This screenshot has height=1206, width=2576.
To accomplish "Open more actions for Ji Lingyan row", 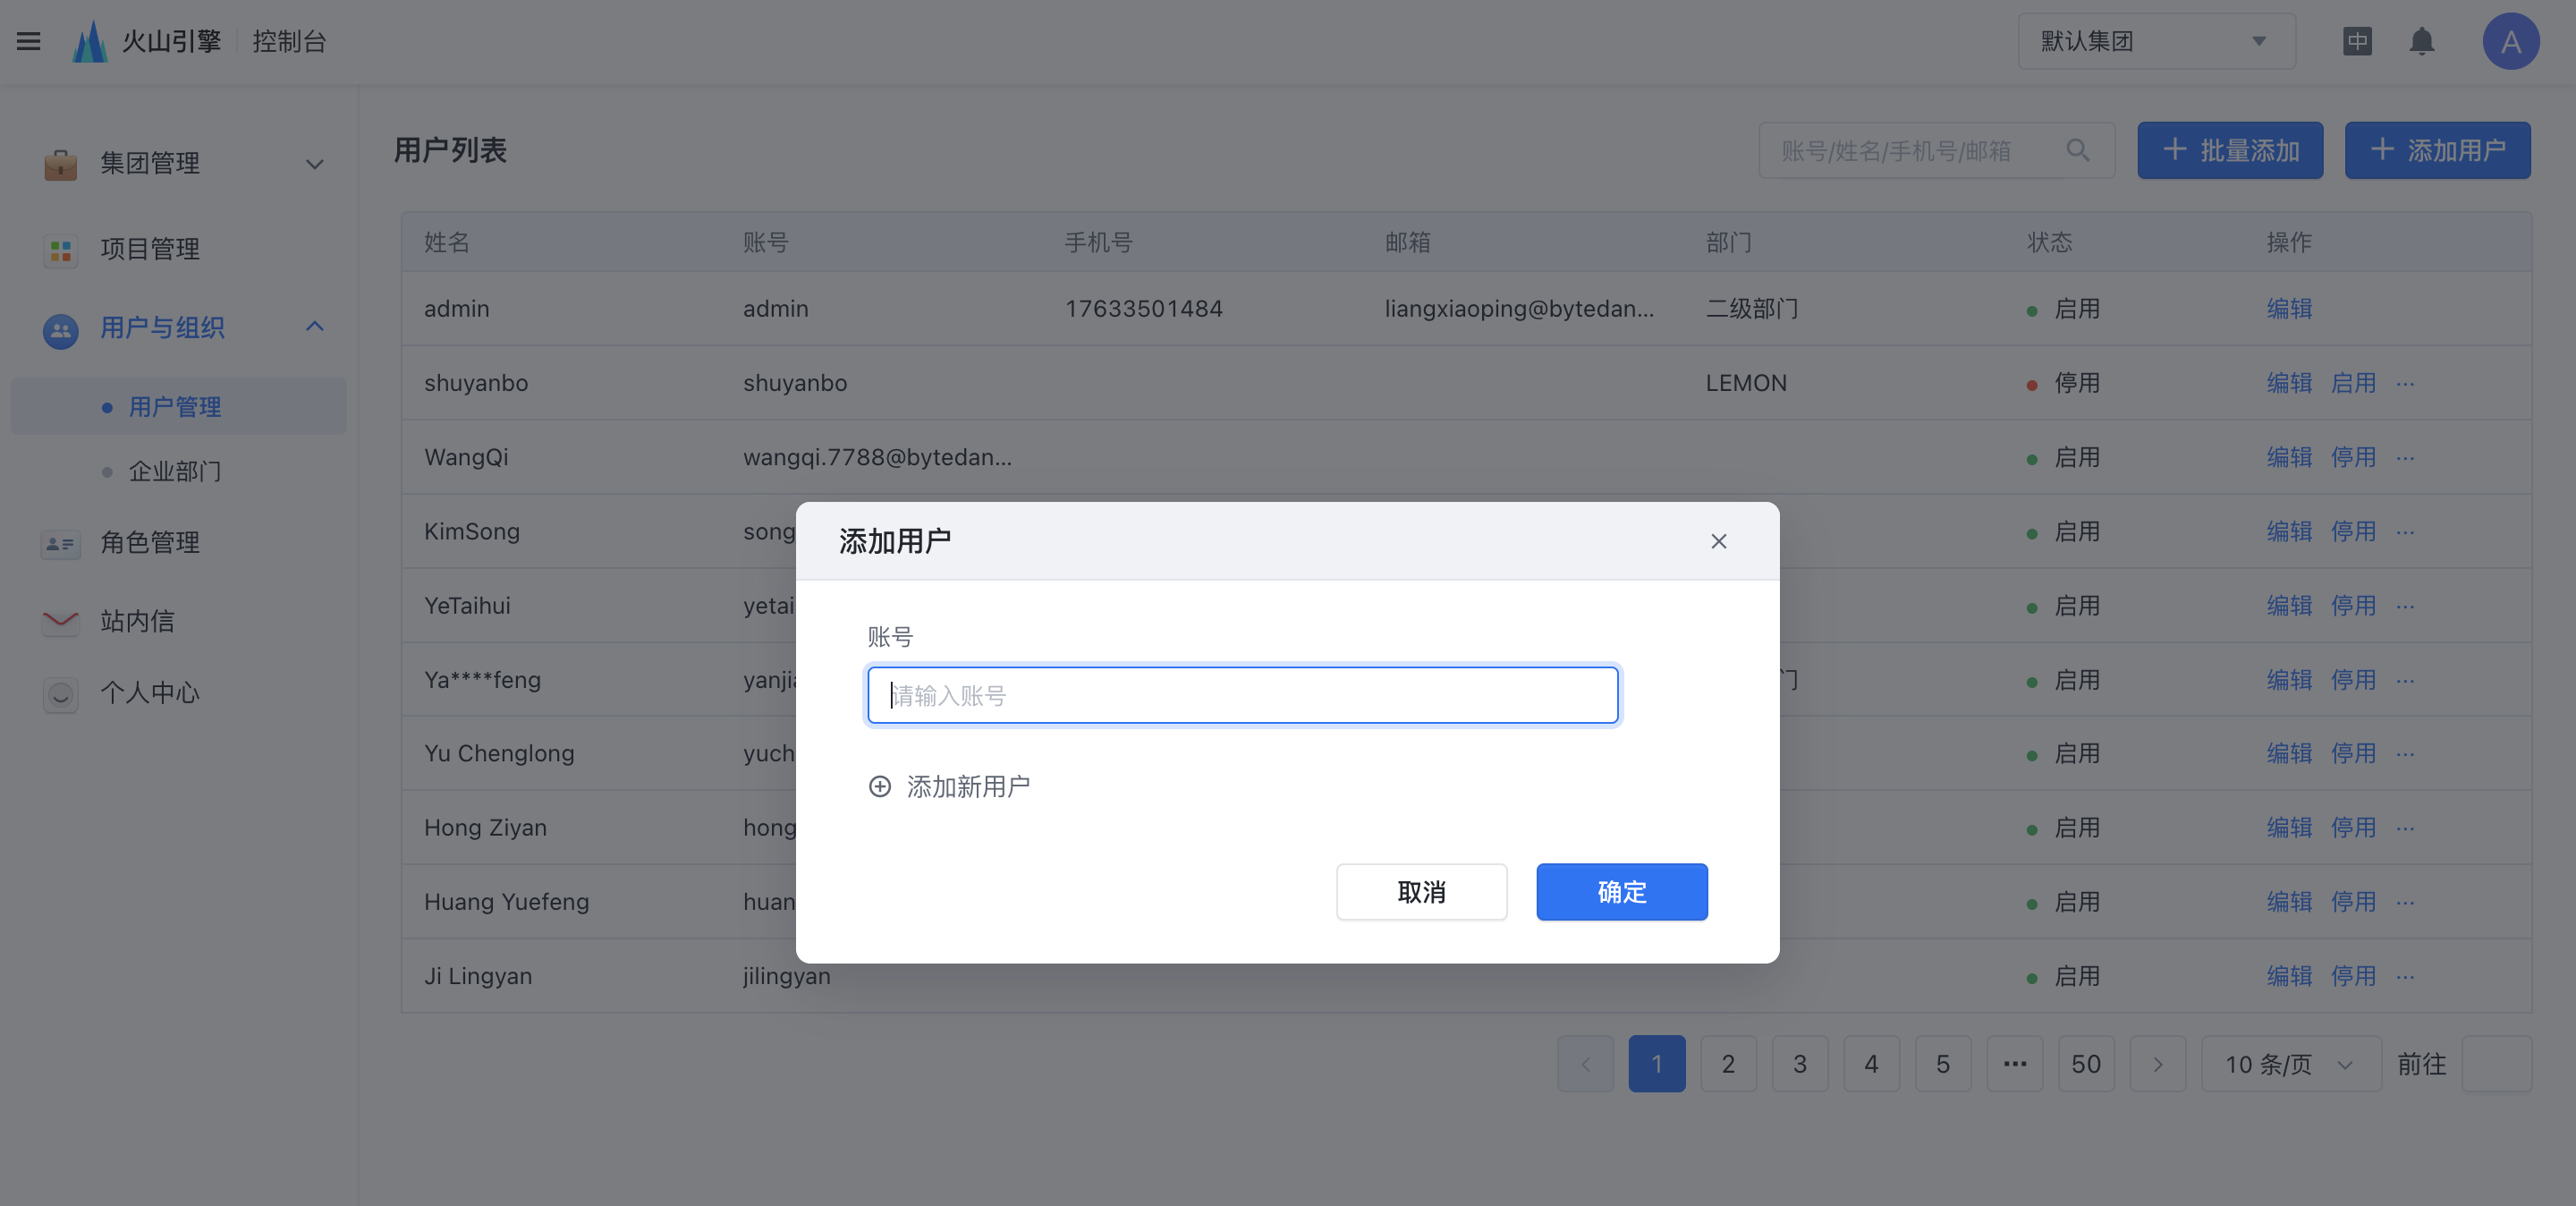I will tap(2405, 976).
